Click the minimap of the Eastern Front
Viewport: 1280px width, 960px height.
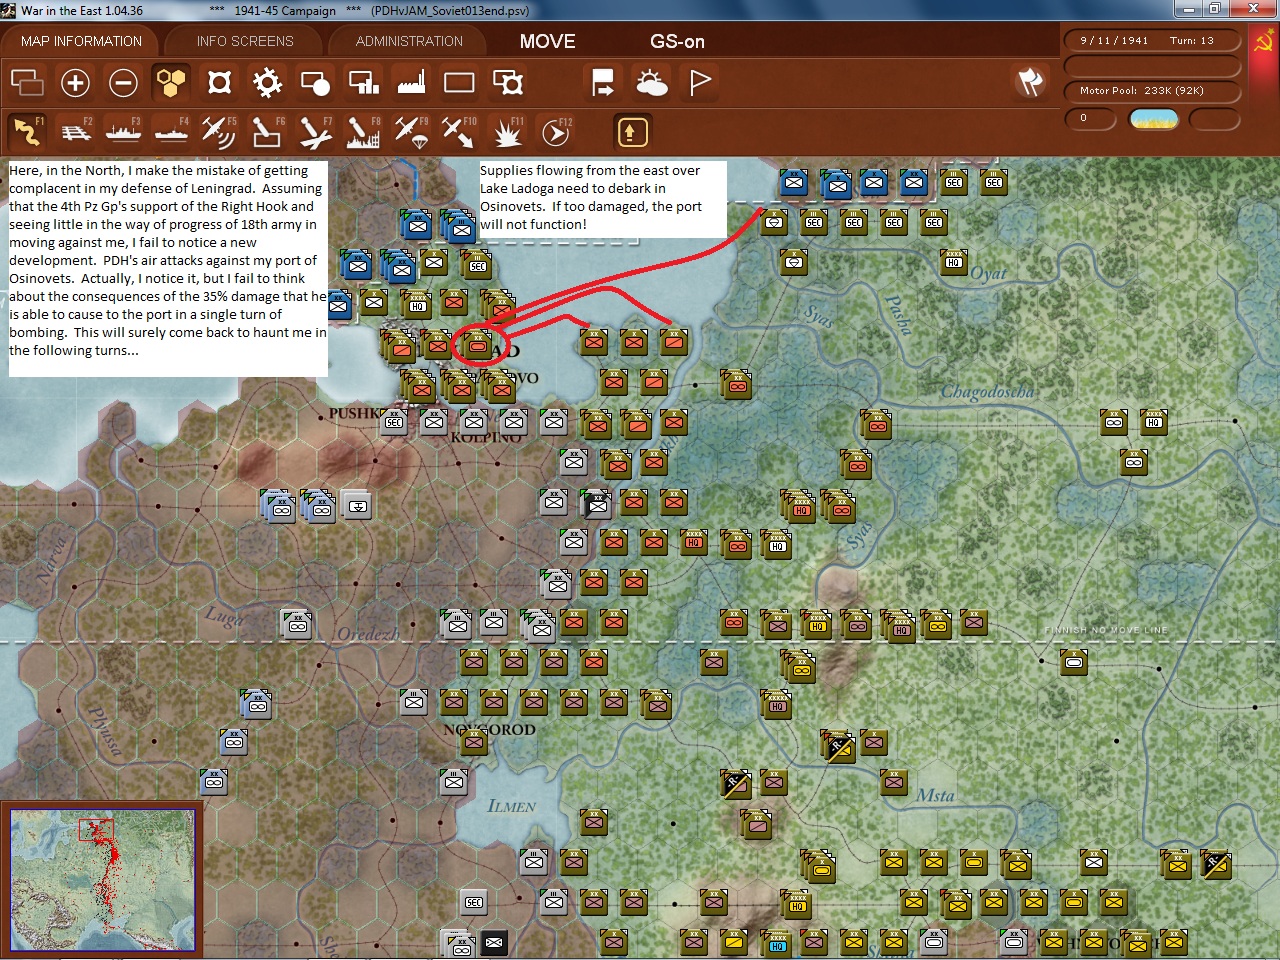tap(102, 879)
